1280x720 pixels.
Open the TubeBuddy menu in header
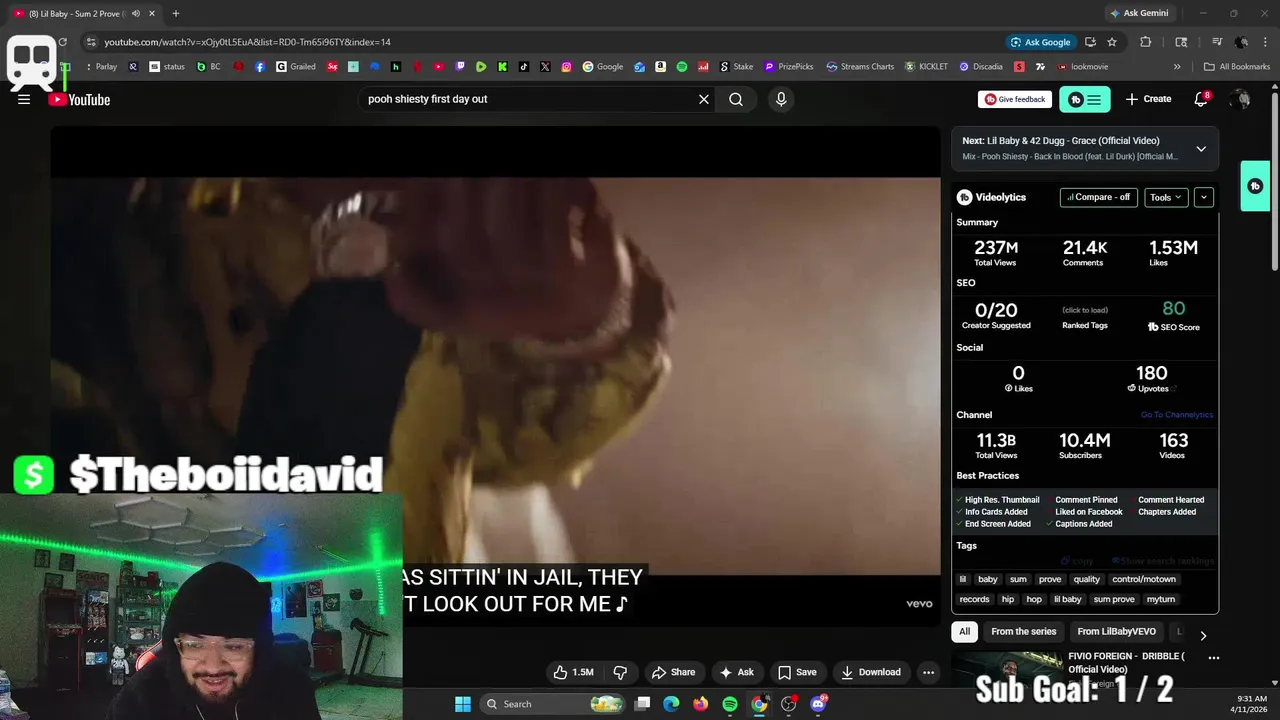pos(1085,99)
